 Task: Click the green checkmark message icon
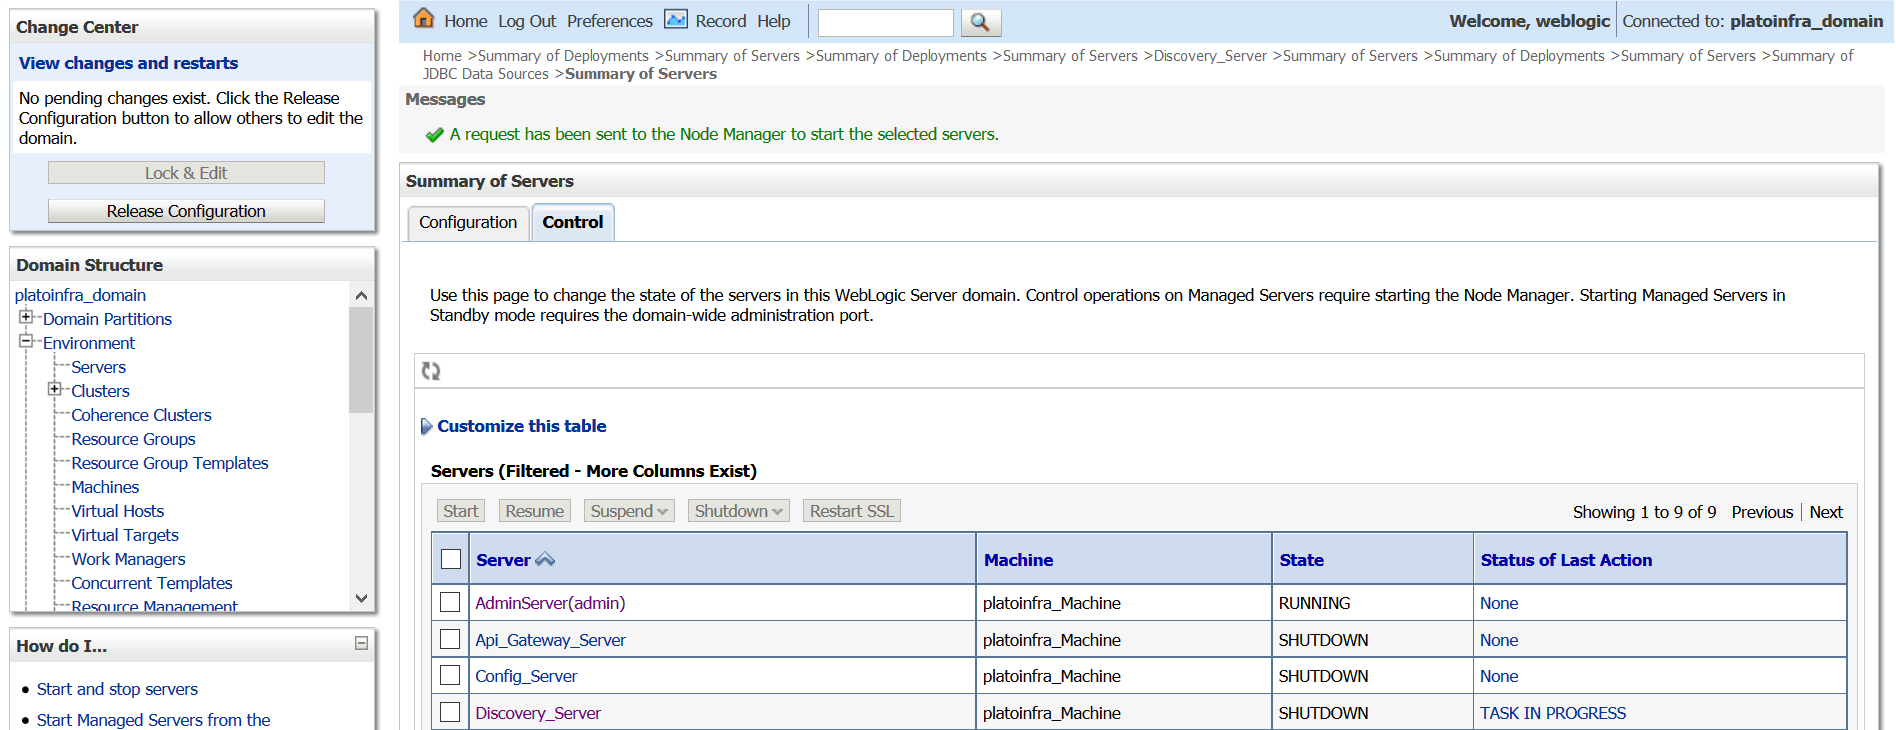click(x=434, y=135)
